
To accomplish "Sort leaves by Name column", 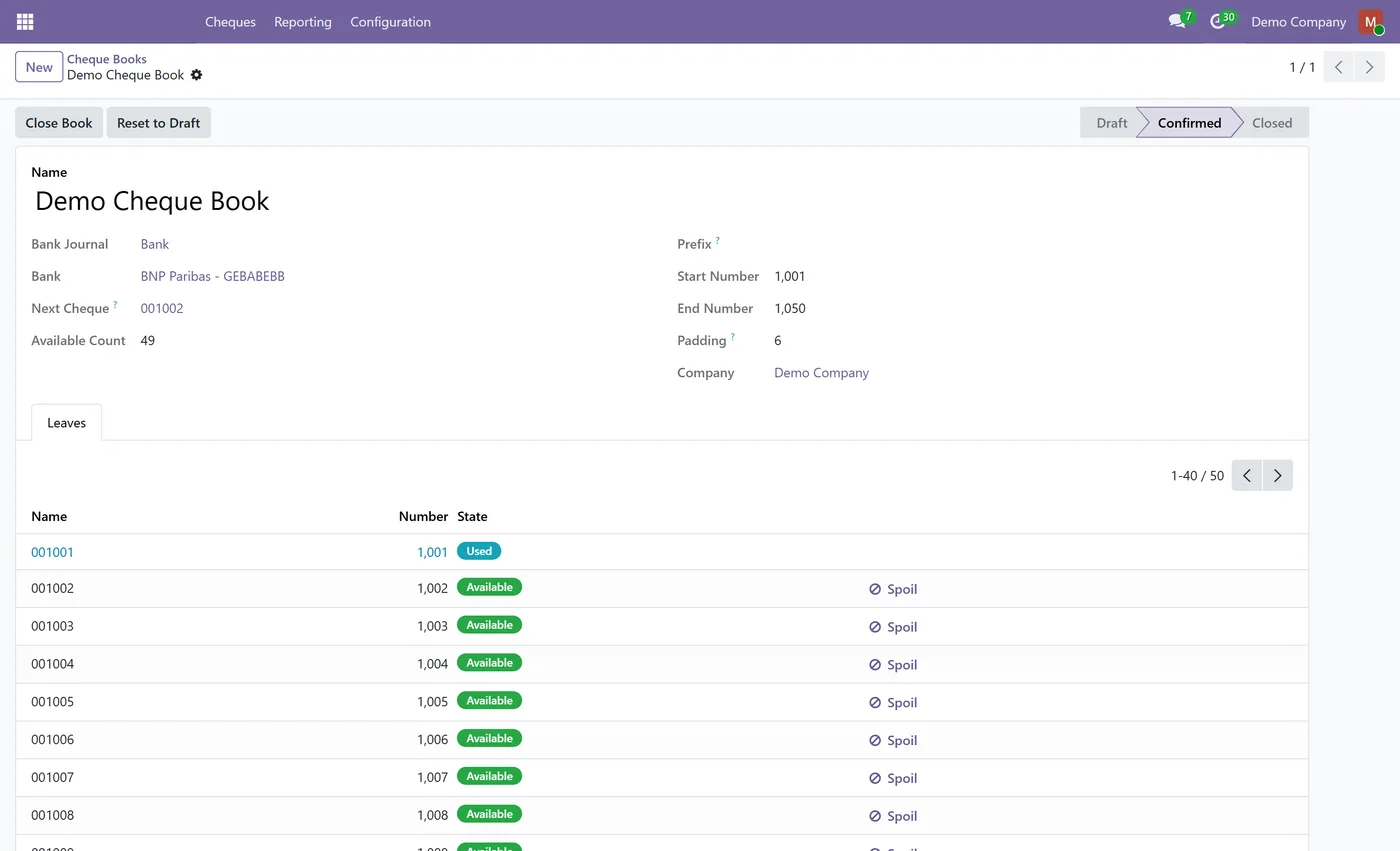I will [49, 516].
